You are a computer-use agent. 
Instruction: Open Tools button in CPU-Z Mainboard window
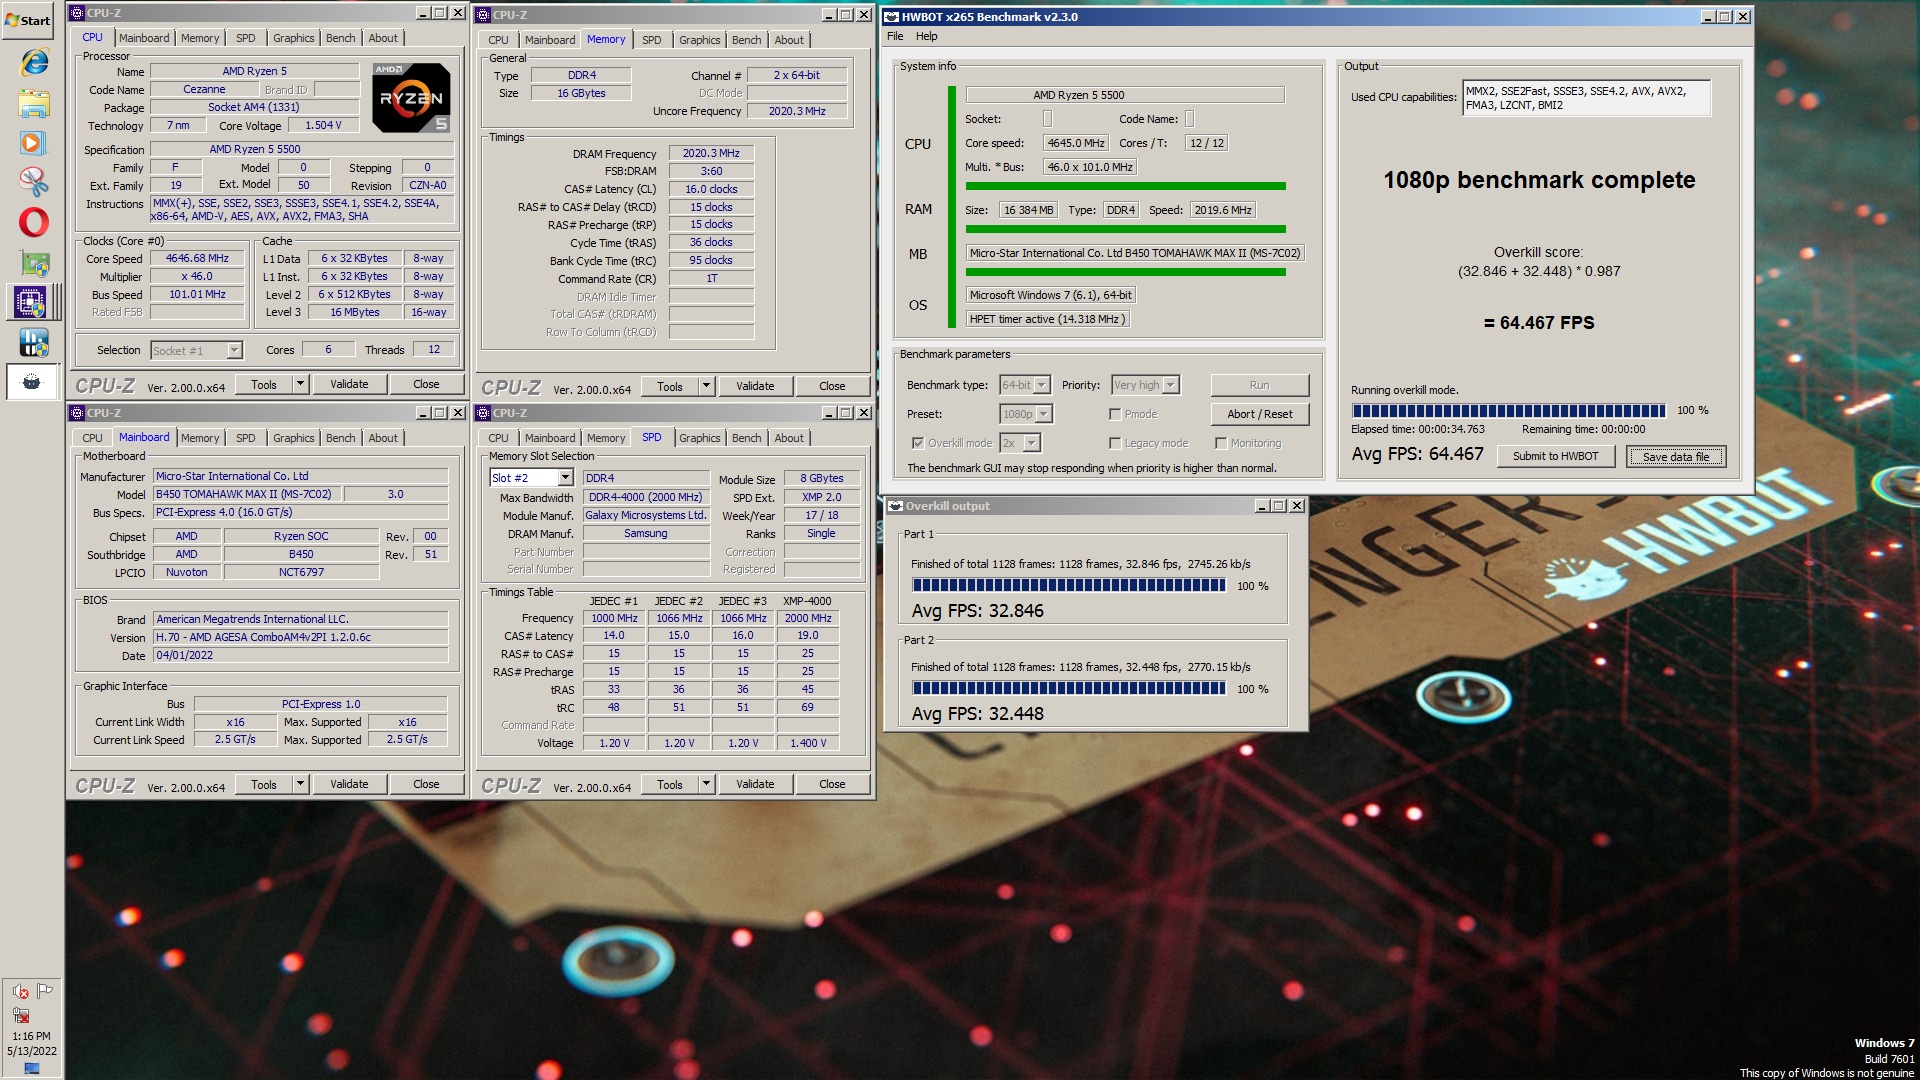(264, 784)
